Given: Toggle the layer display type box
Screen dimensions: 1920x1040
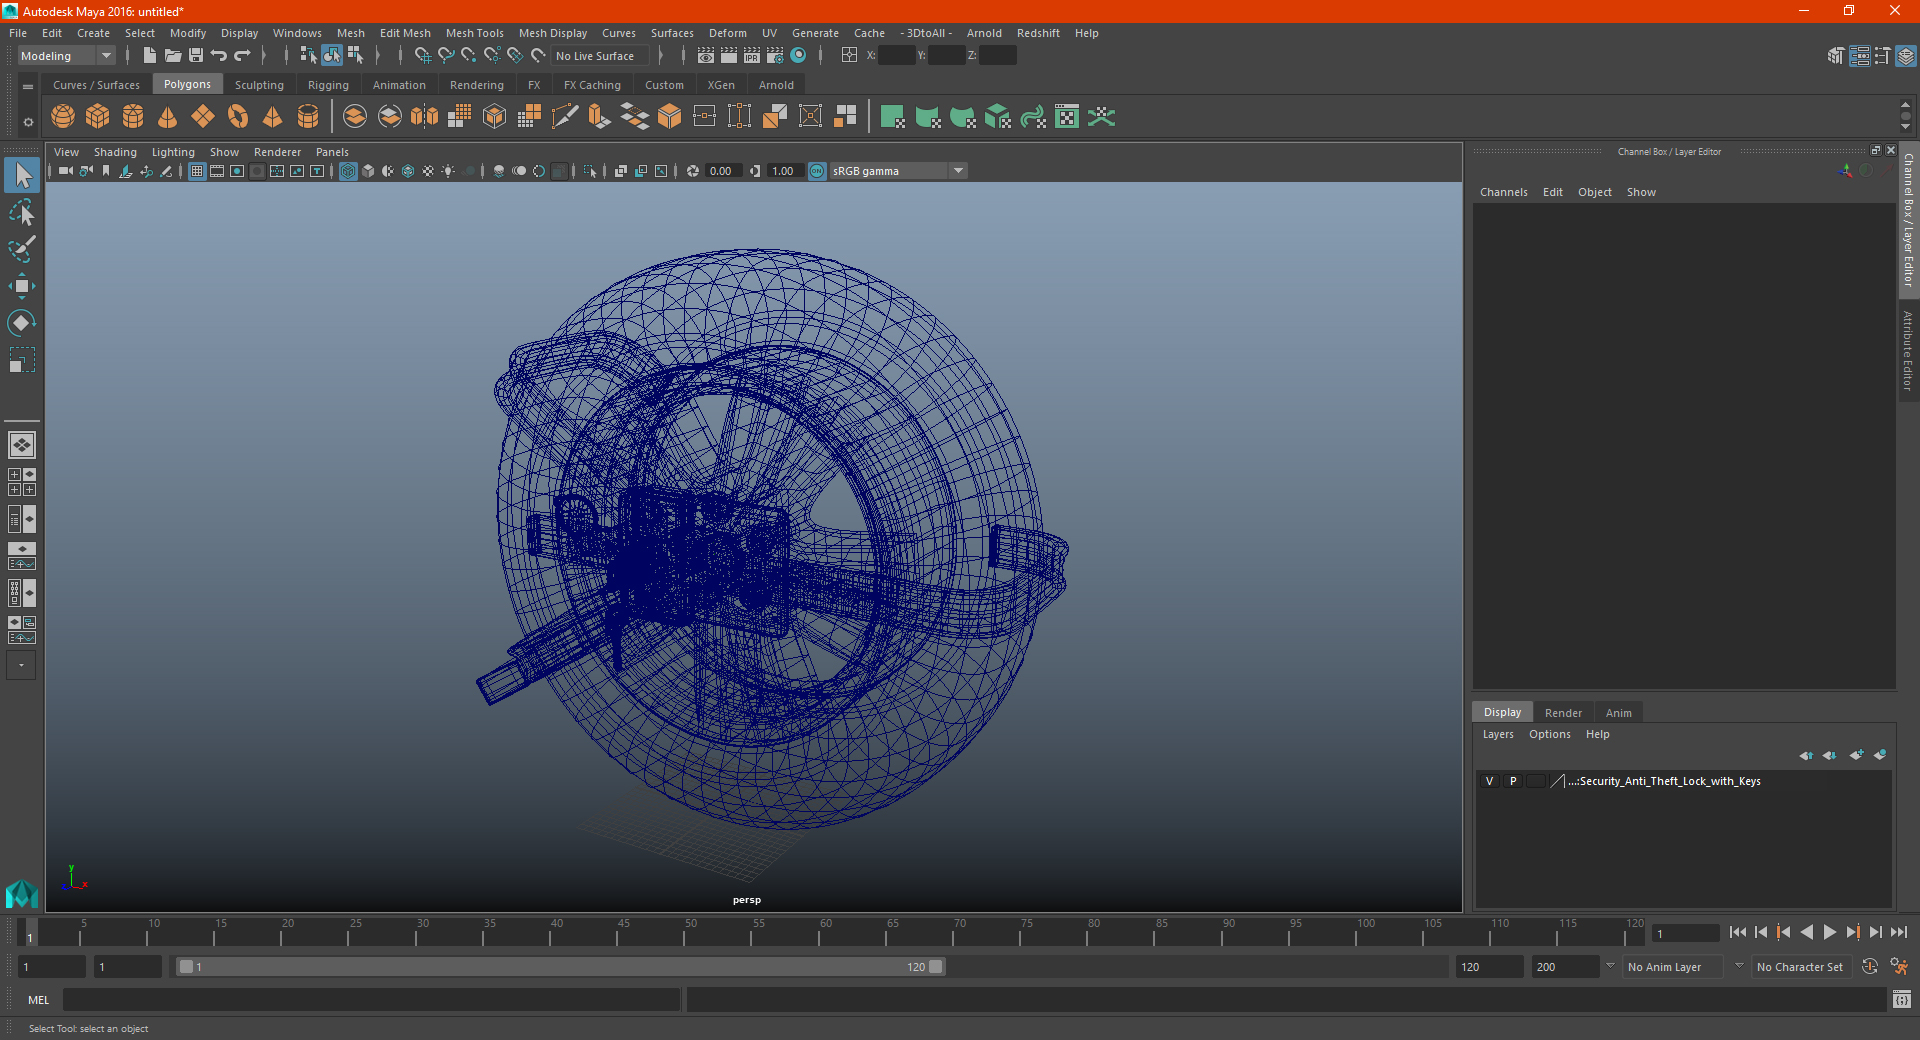Looking at the screenshot, I should 1536,781.
